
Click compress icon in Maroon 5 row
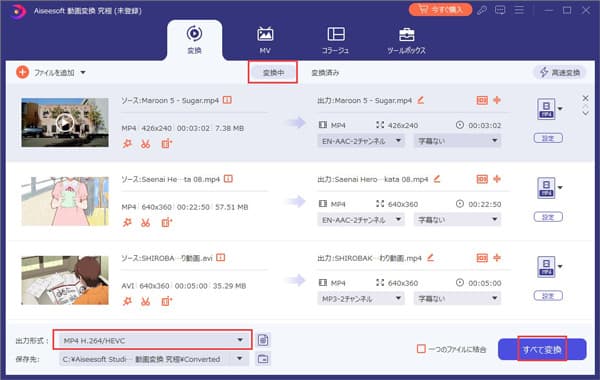click(x=482, y=100)
